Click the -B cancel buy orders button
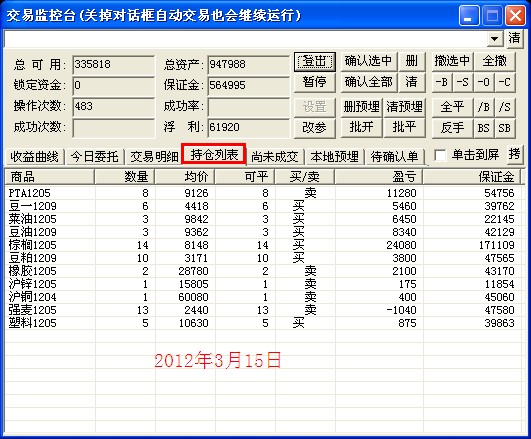This screenshot has width=531, height=439. [x=442, y=82]
